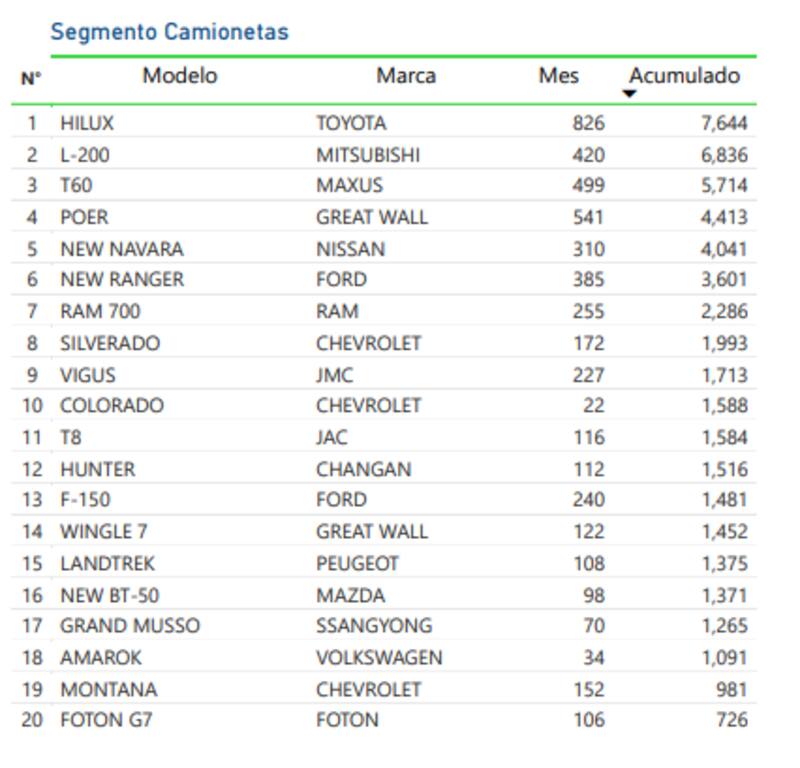This screenshot has width=800, height=768.
Task: Click the sort arrow below Acumulado
Action: pos(629,94)
